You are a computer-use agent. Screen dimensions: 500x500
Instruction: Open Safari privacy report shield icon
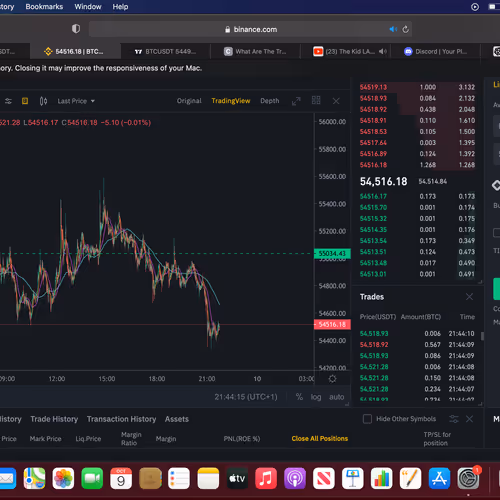(76, 29)
